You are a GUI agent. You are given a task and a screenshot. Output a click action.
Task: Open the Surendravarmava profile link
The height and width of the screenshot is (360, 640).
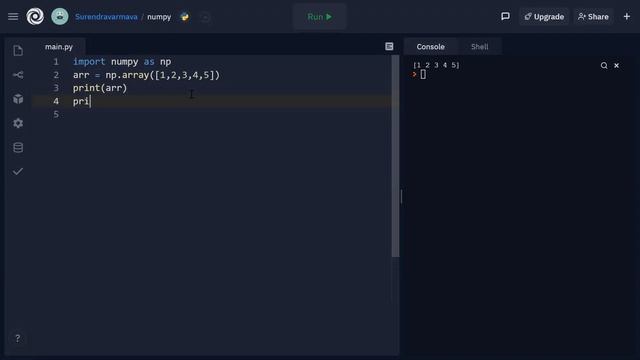[x=106, y=17]
